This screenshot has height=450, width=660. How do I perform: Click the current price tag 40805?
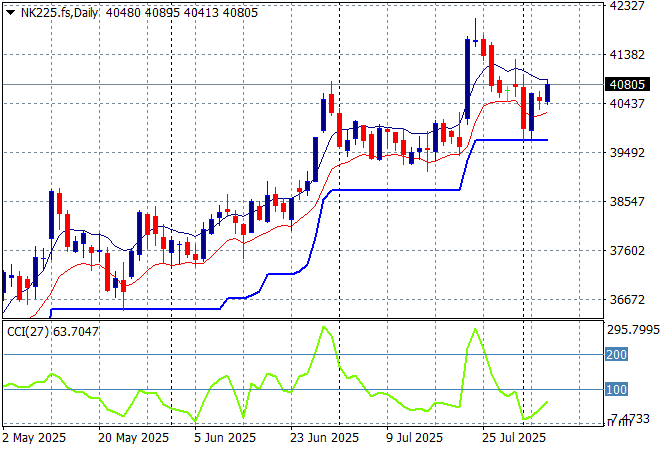(627, 85)
